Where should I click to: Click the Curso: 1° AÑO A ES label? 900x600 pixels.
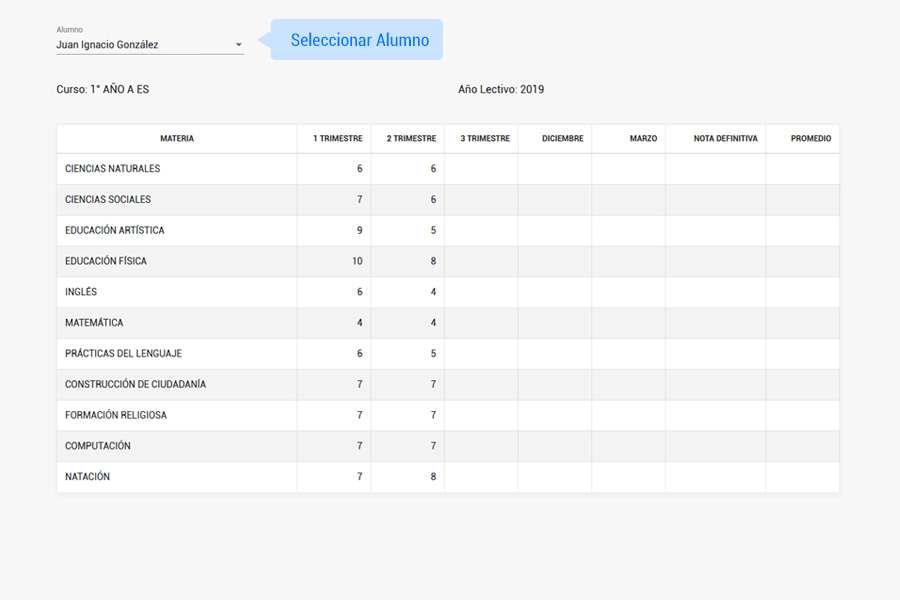pyautogui.click(x=103, y=90)
